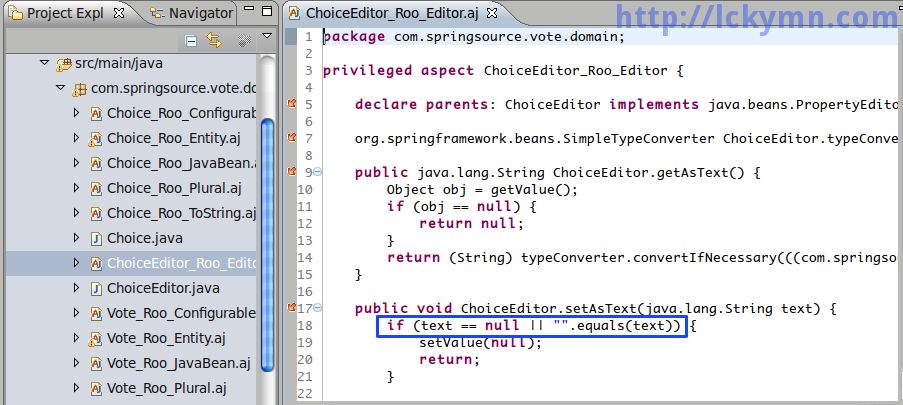Click the 'return;' statement on line 20

[449, 359]
